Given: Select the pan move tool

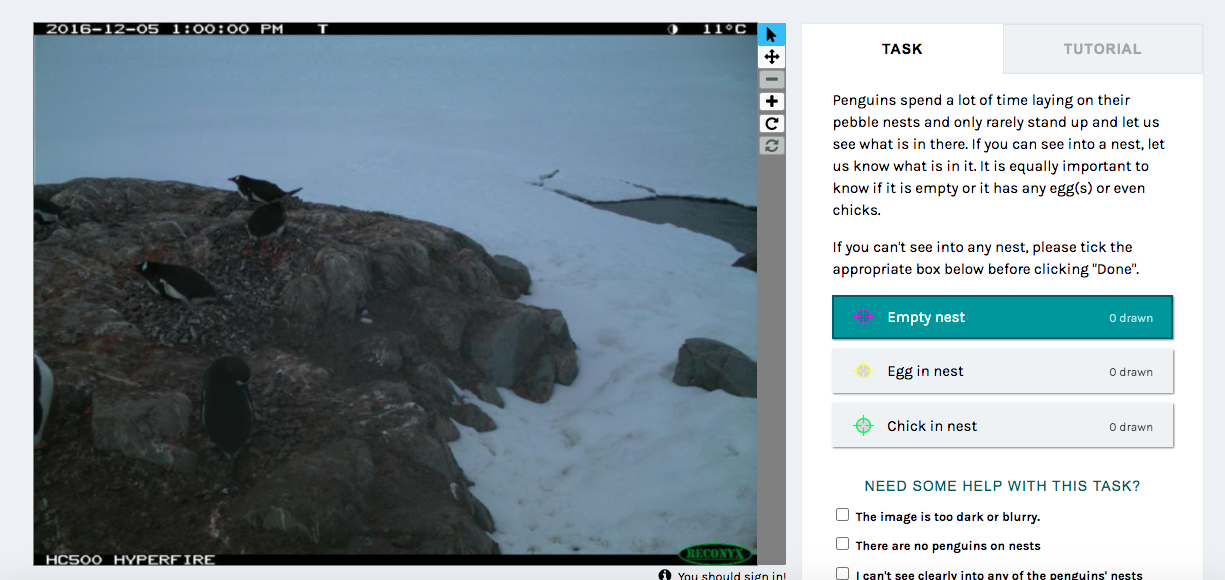Looking at the screenshot, I should point(771,57).
